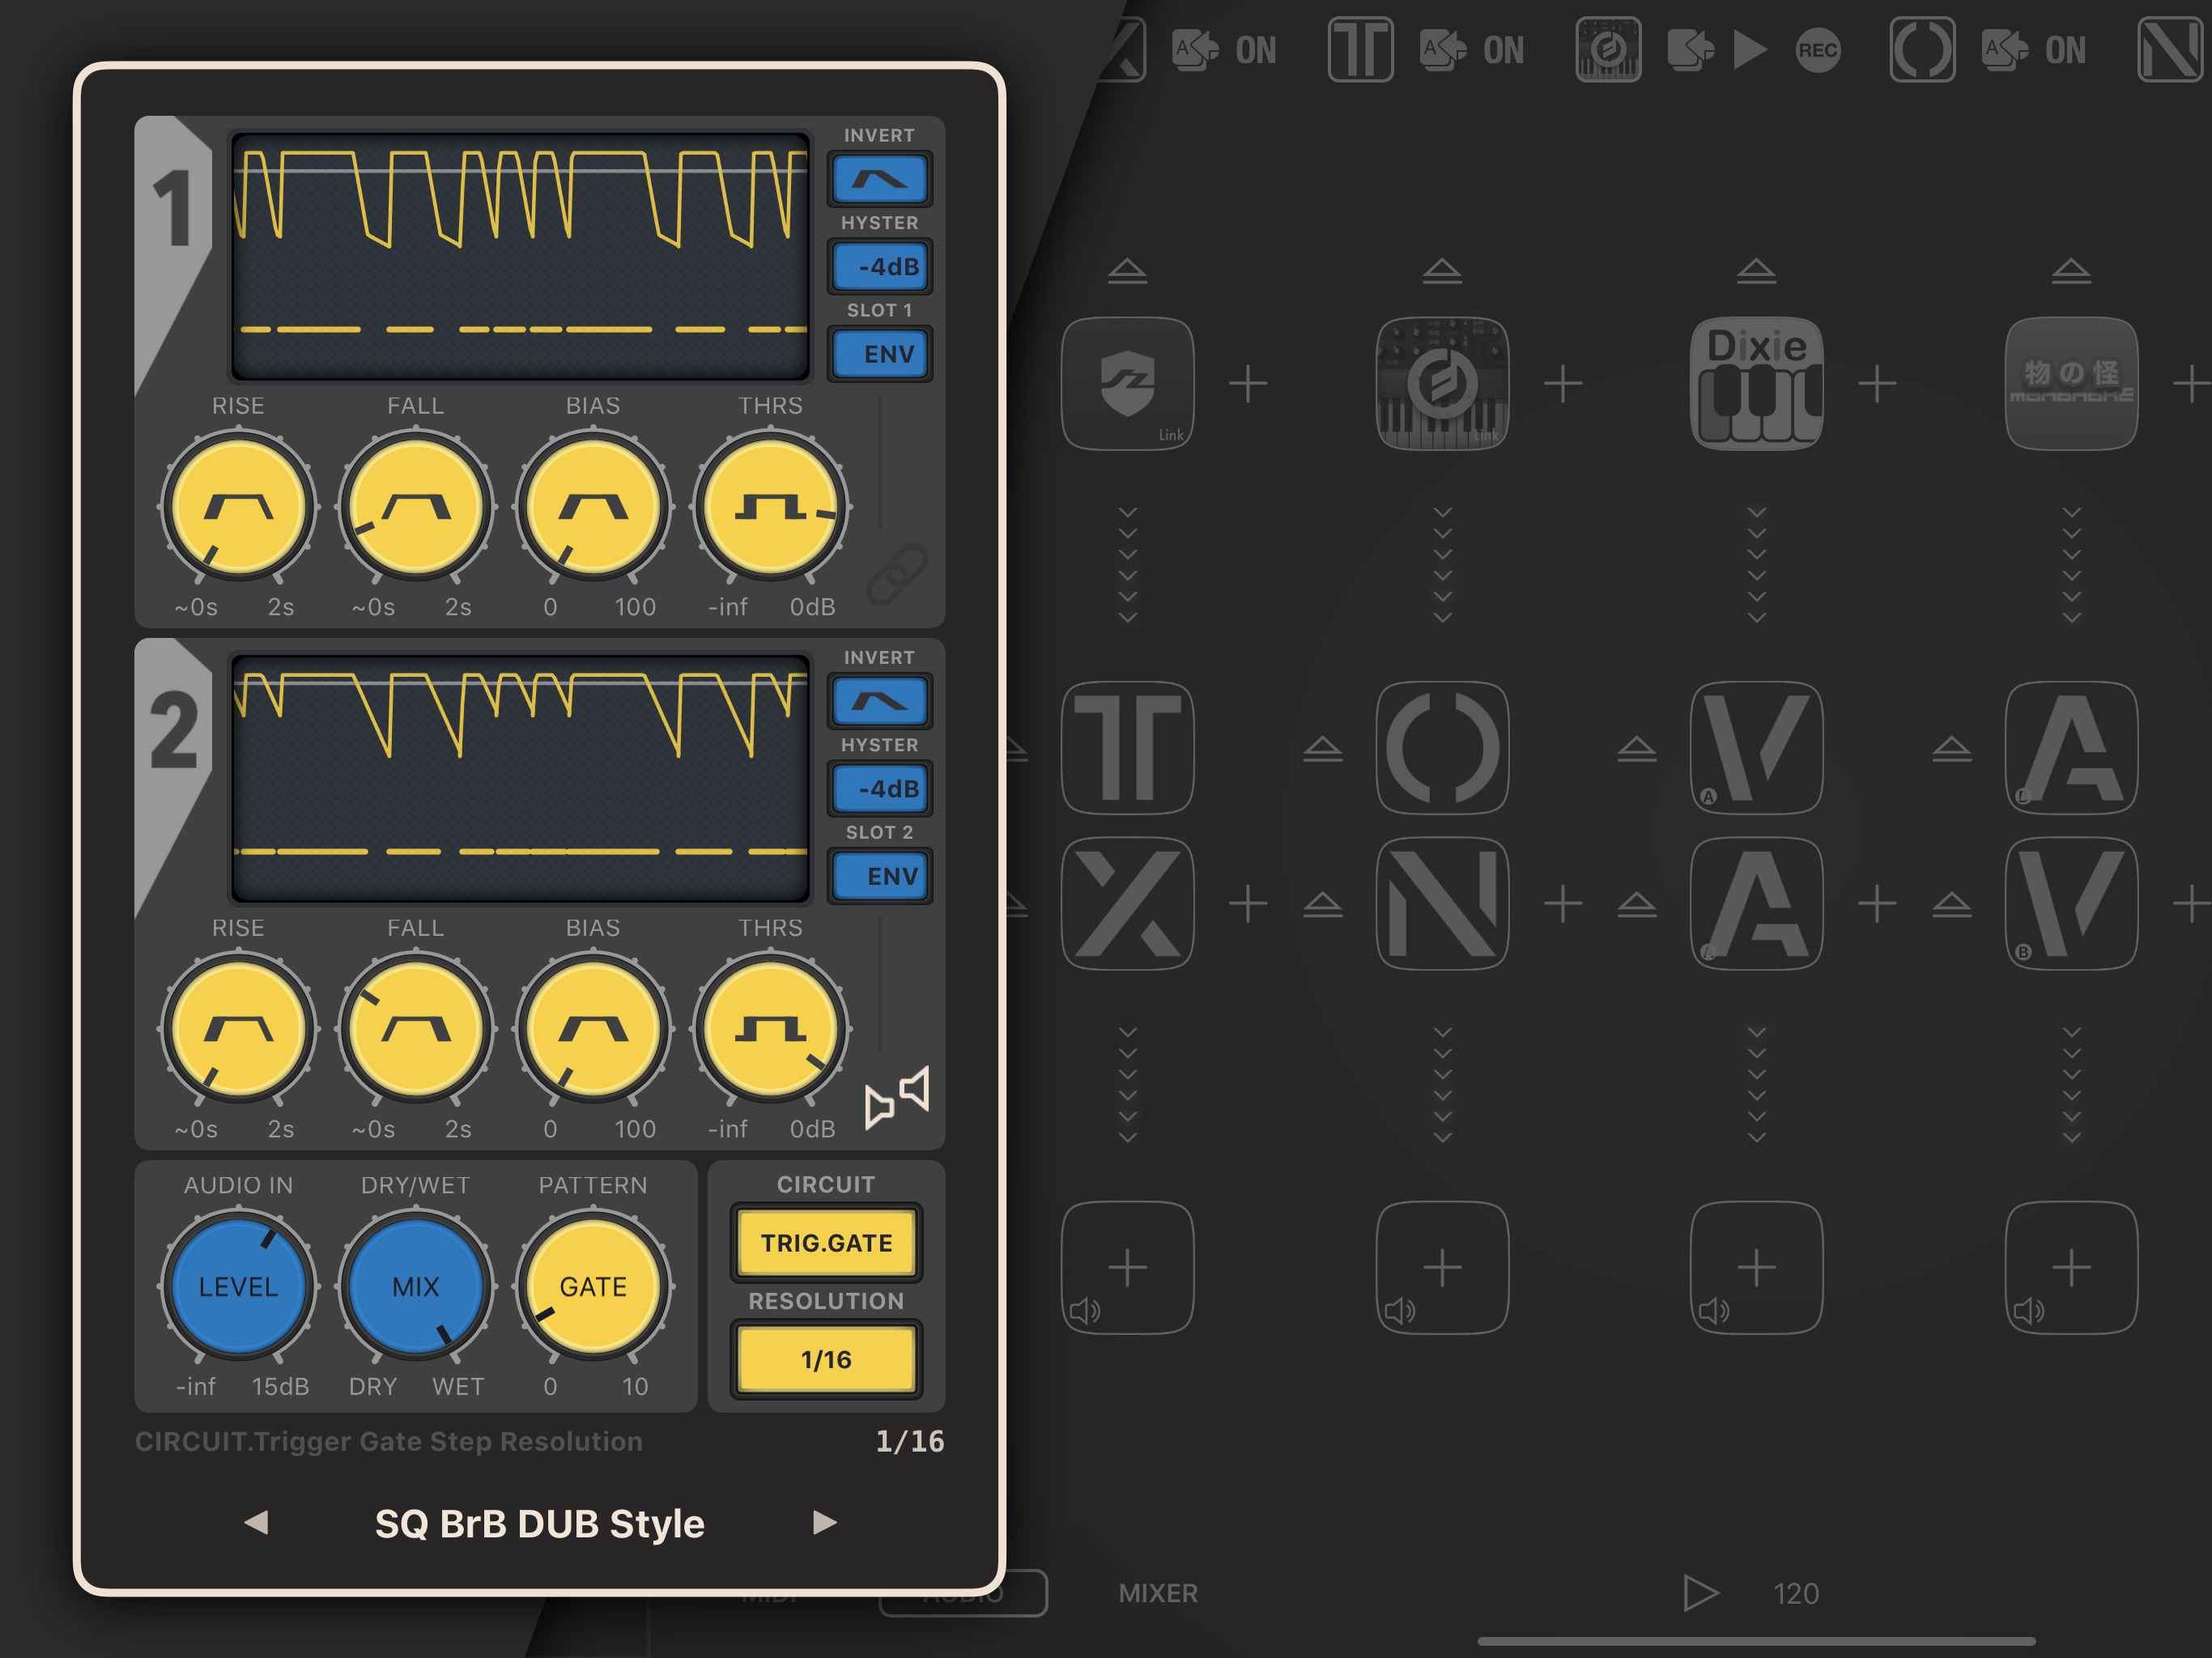
Task: Click the DRY/WET MIX knob
Action: click(415, 1286)
